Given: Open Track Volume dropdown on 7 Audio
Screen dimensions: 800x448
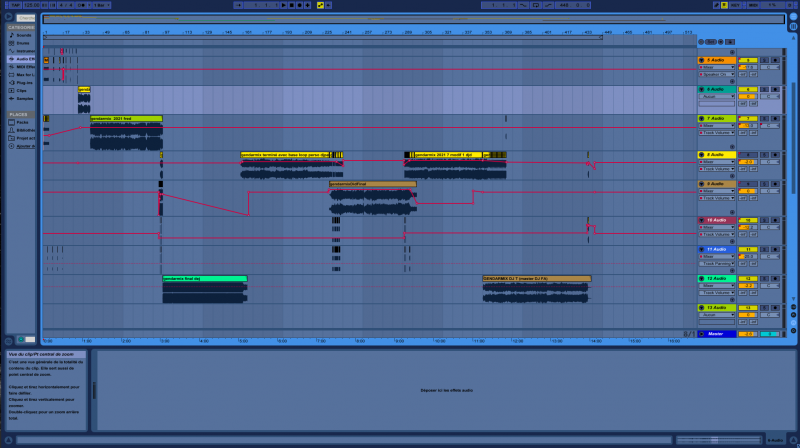Looking at the screenshot, I should [715, 132].
